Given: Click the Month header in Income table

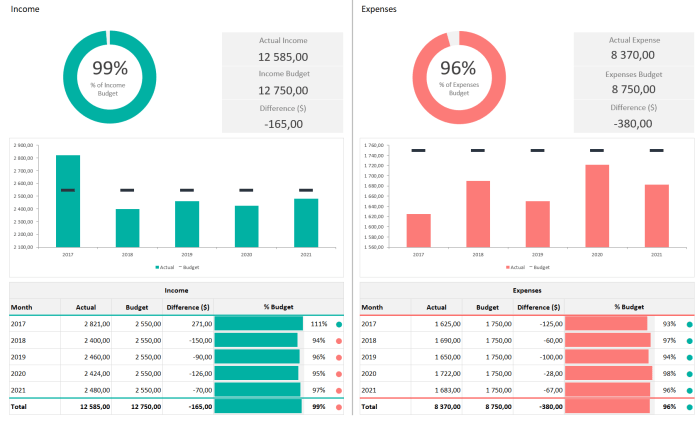Looking at the screenshot, I should [x=21, y=308].
